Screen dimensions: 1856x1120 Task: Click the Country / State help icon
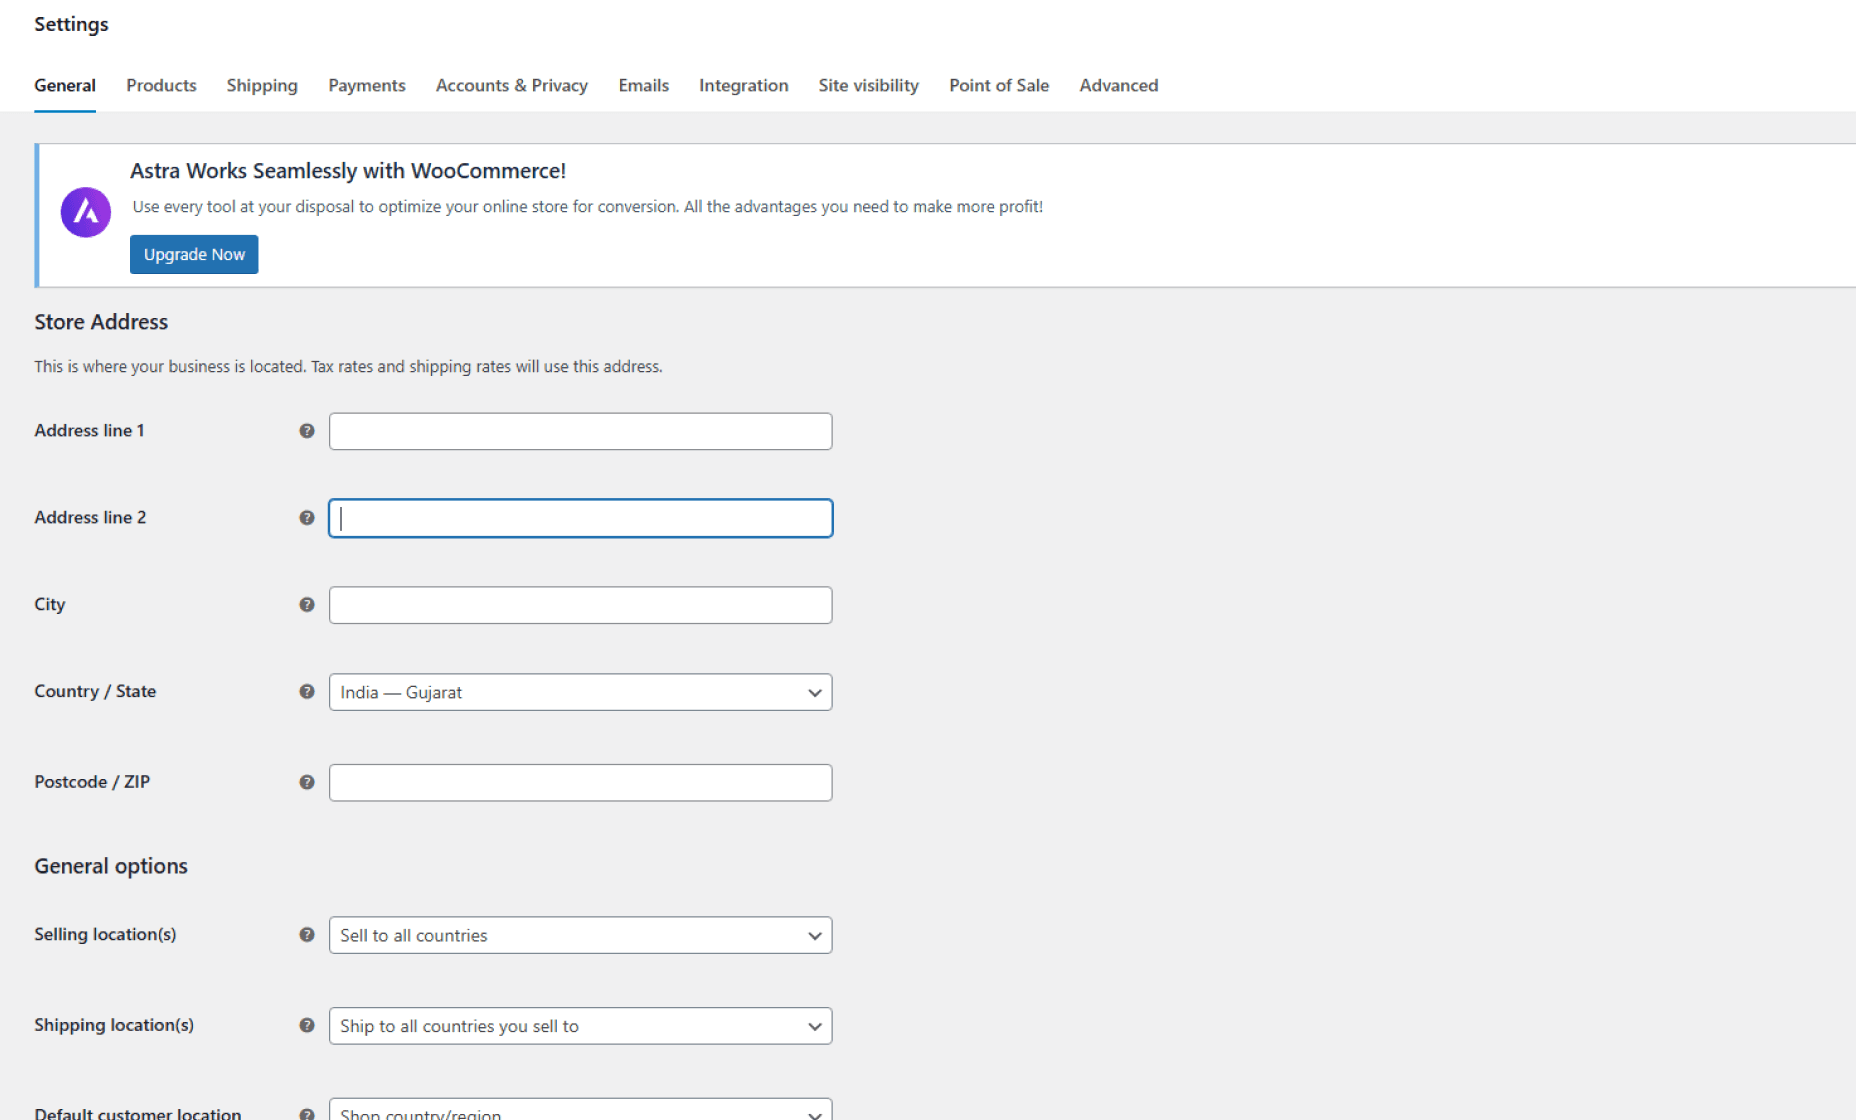coord(306,691)
